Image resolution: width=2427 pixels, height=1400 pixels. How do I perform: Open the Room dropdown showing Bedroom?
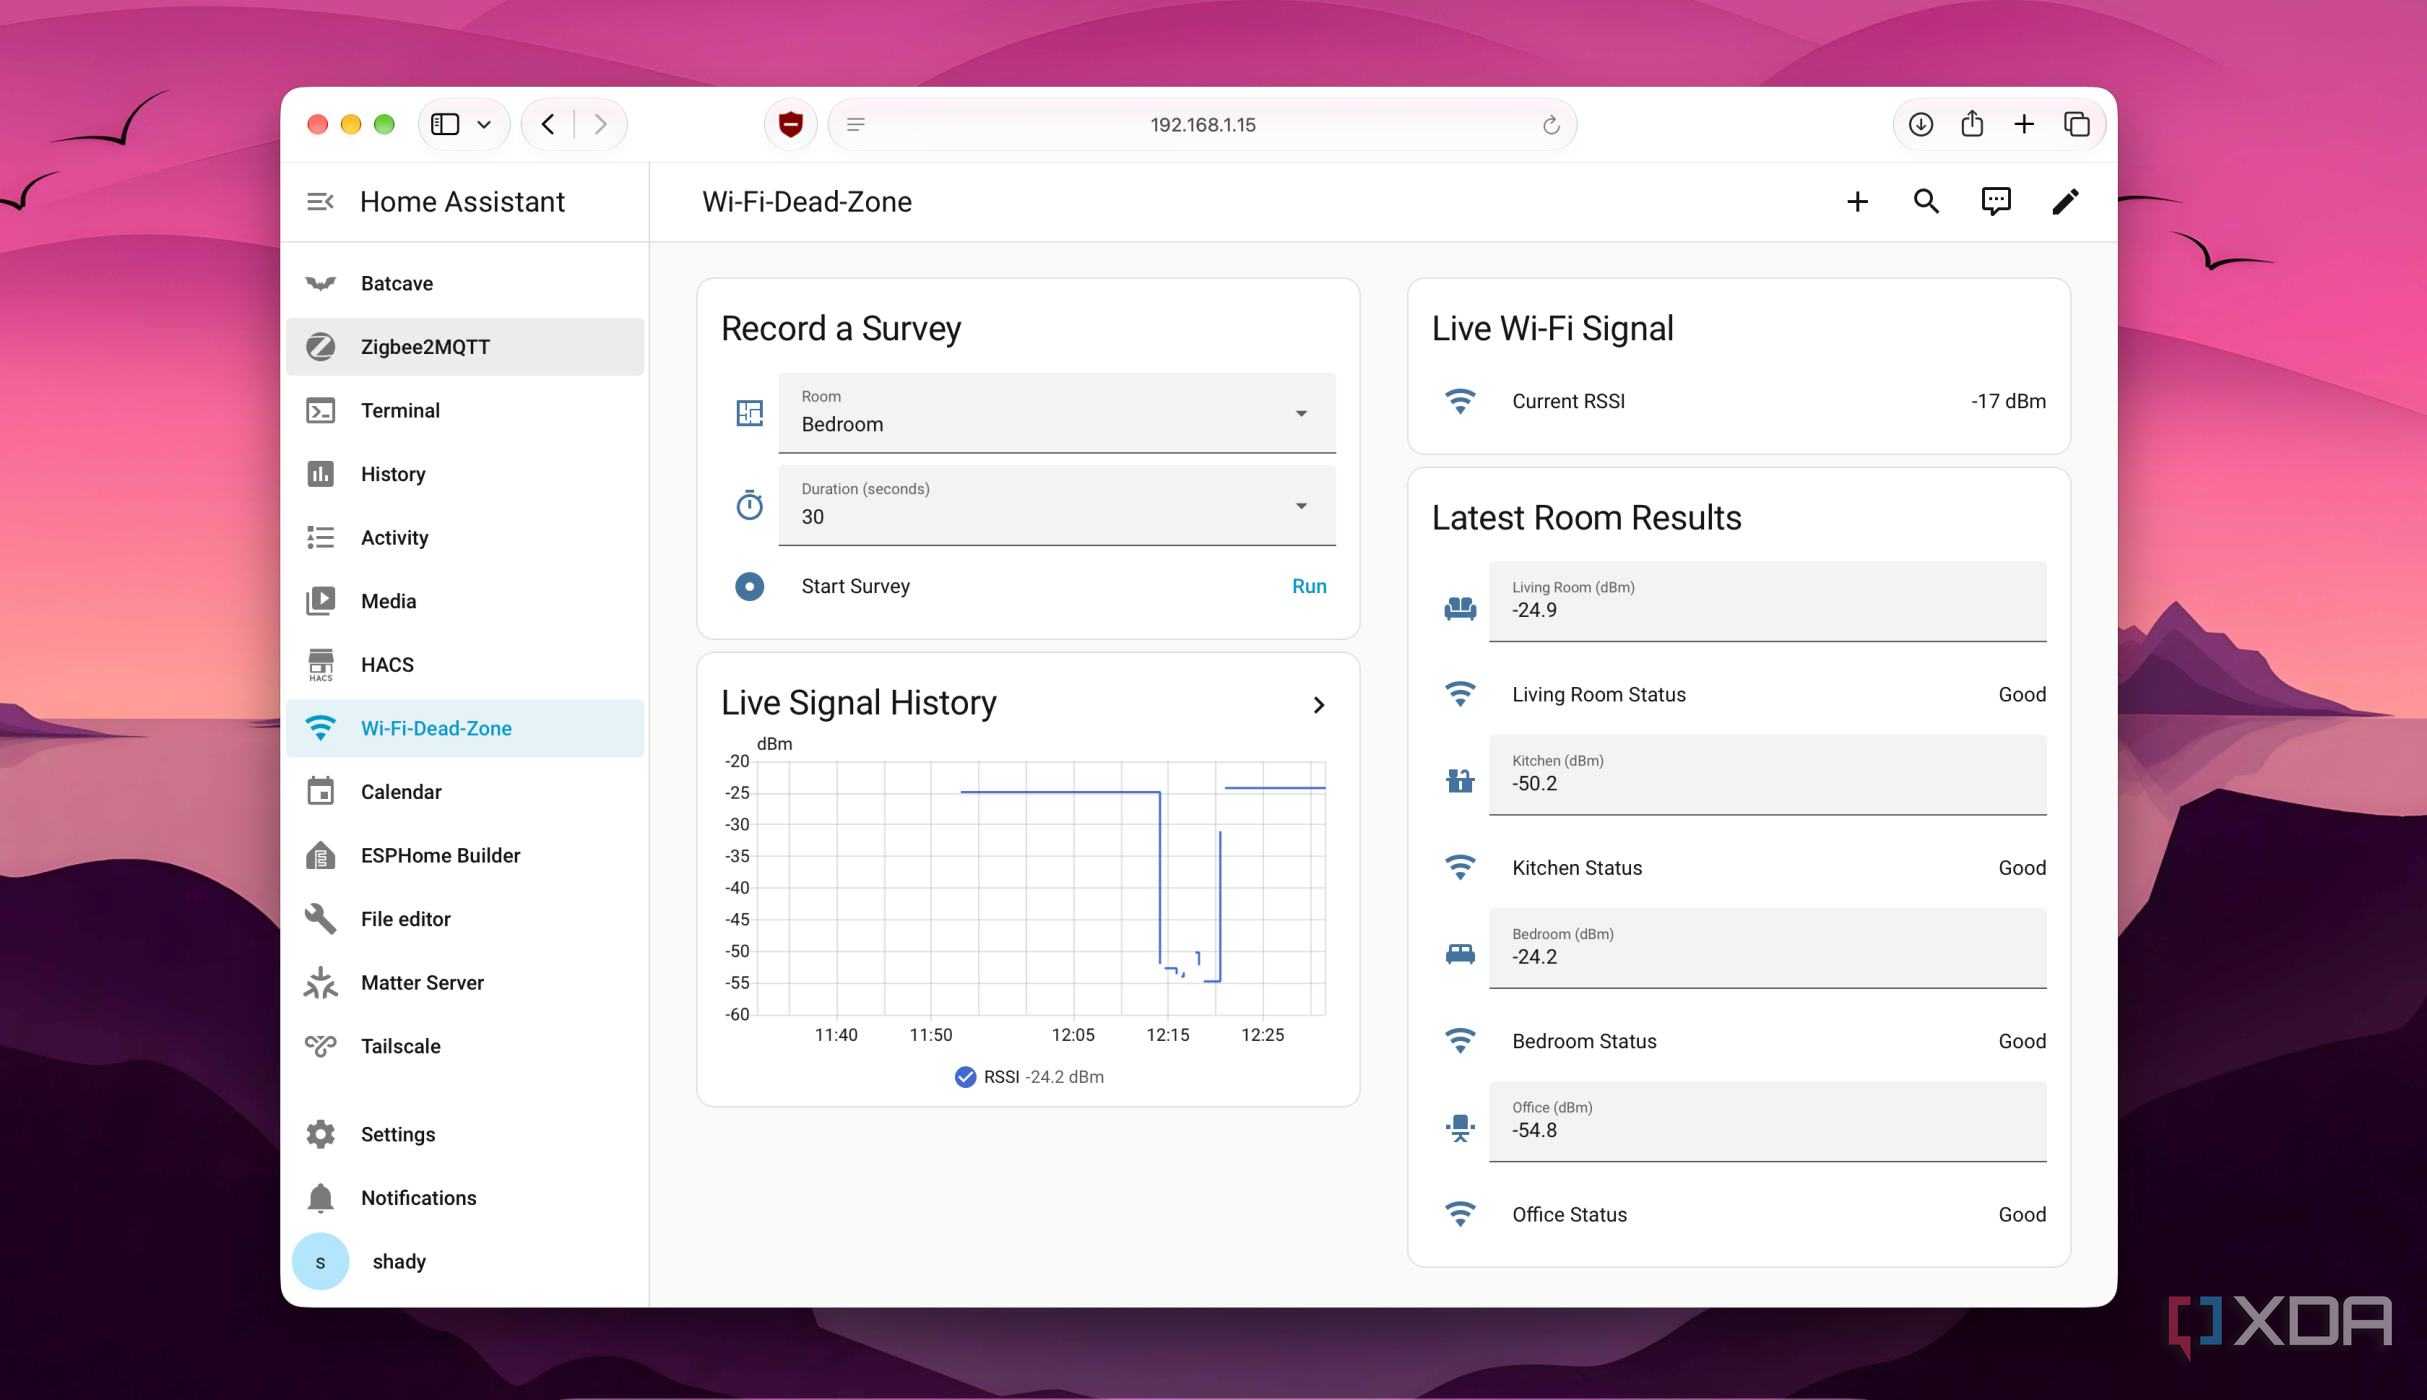pyautogui.click(x=1057, y=413)
